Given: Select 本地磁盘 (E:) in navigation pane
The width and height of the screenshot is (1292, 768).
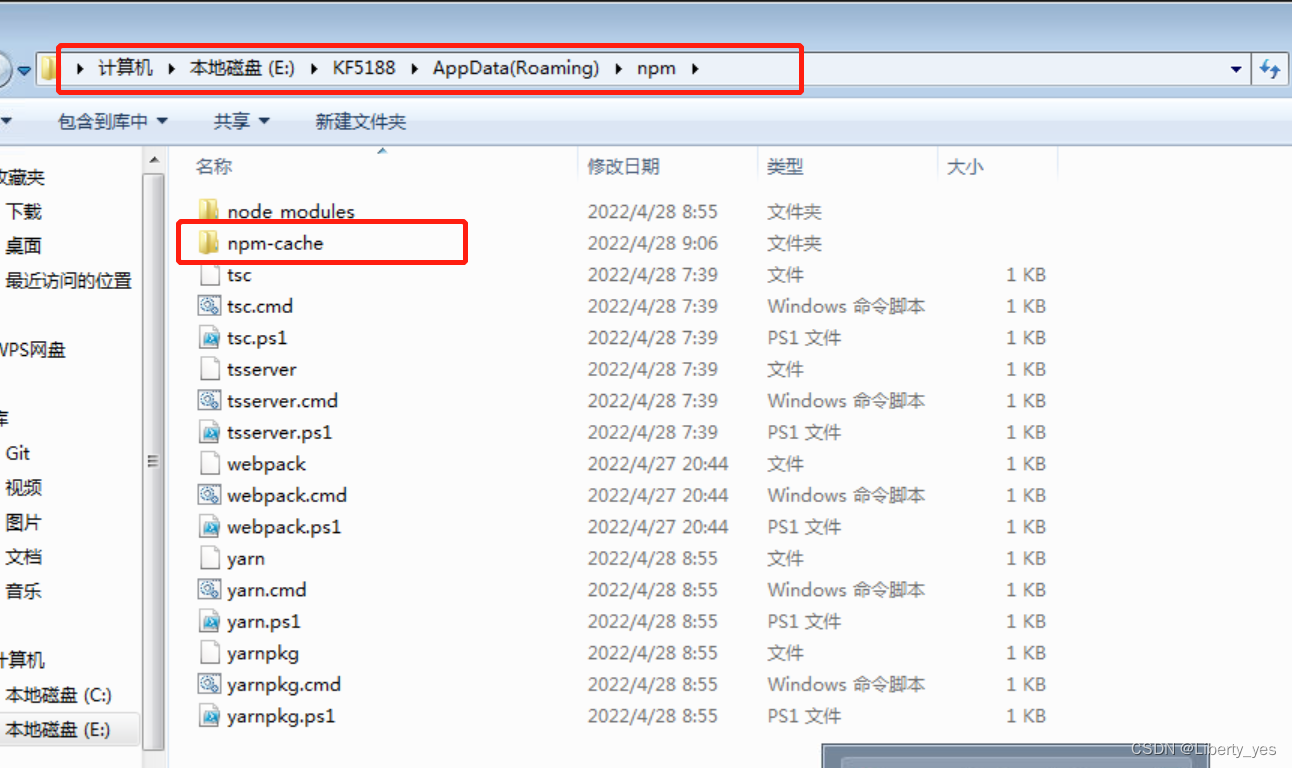Looking at the screenshot, I should pos(57,730).
